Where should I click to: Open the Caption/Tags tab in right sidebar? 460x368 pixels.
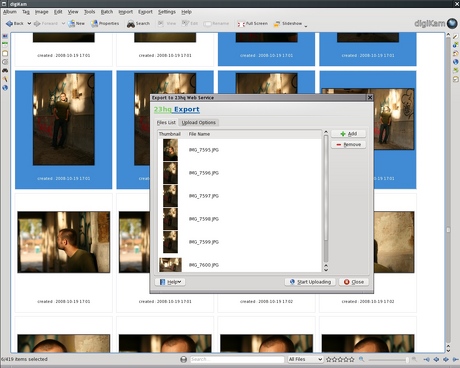[x=456, y=71]
